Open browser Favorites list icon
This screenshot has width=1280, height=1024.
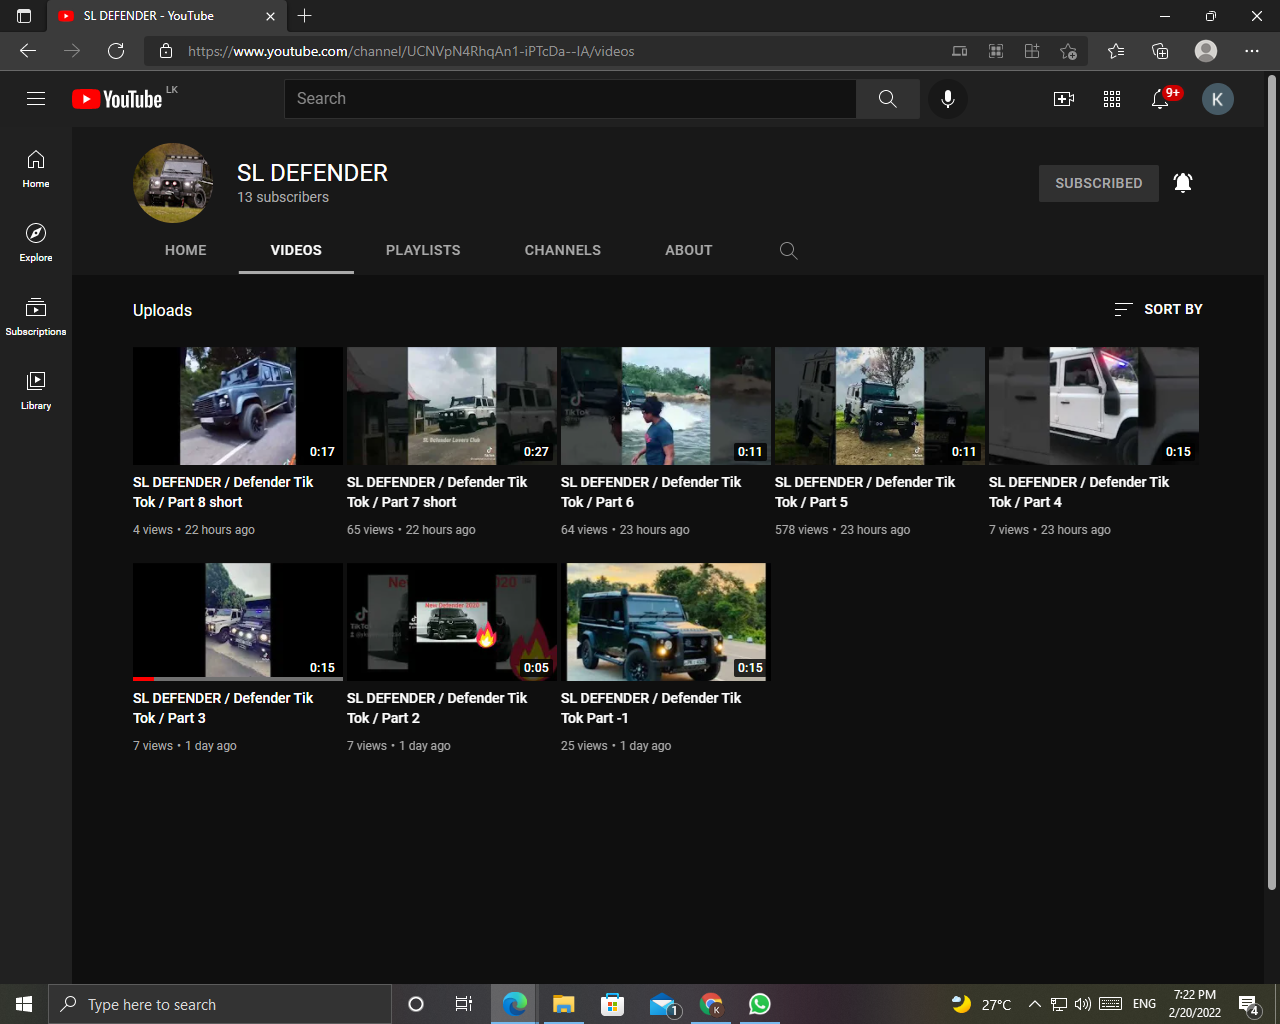click(x=1116, y=51)
